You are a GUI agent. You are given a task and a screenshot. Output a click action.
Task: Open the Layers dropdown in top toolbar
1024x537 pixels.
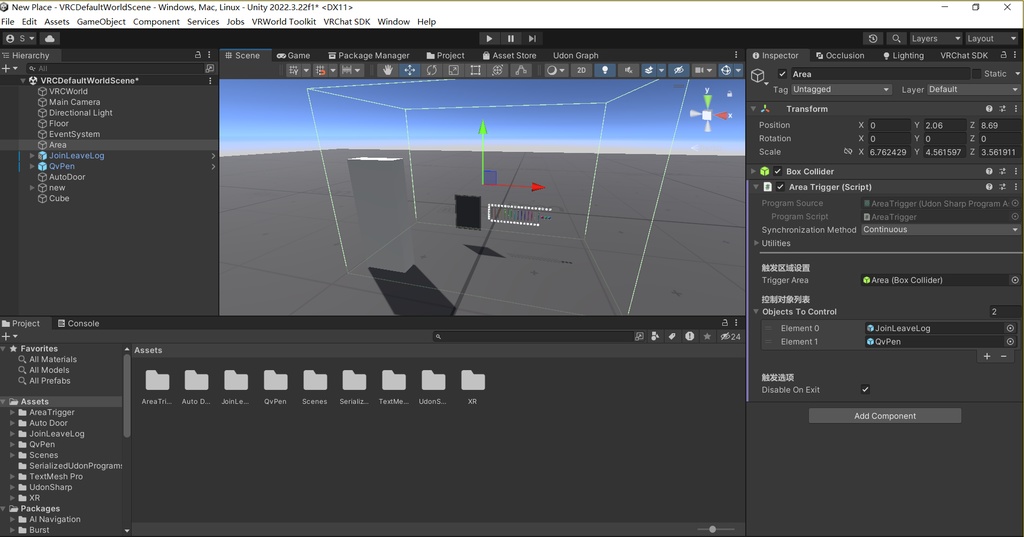pos(935,39)
